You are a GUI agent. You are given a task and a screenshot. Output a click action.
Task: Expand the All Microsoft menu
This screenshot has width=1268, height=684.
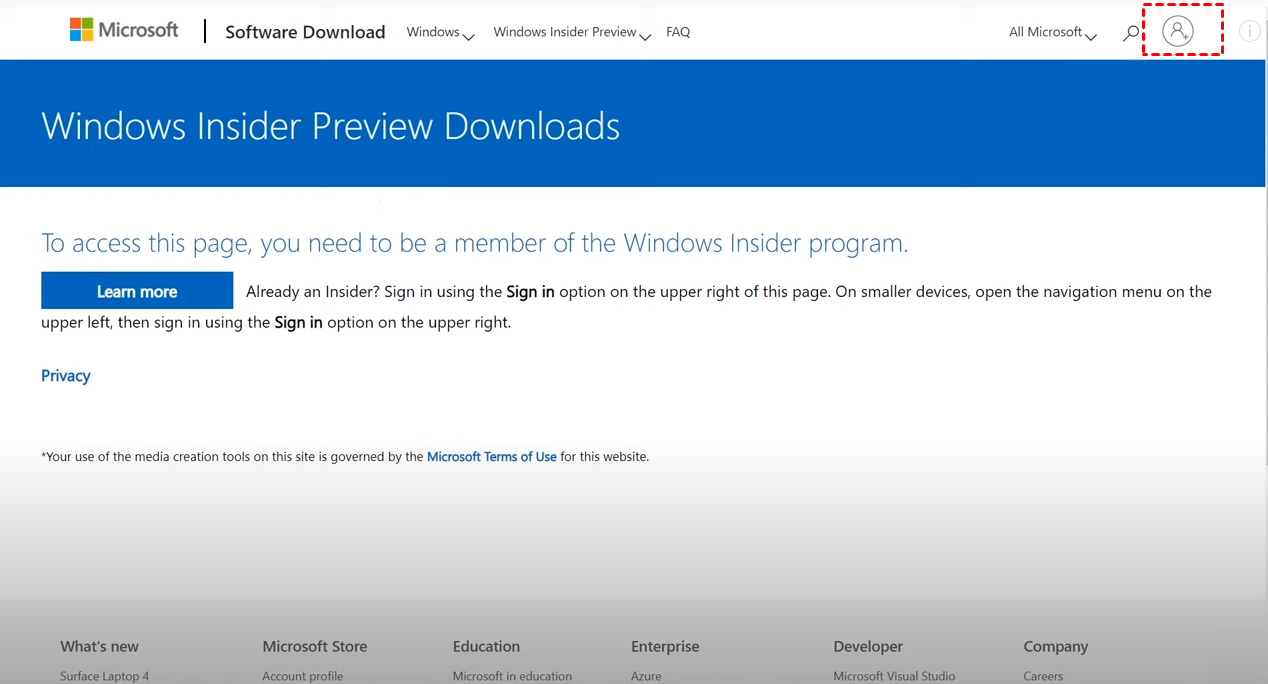(x=1053, y=33)
